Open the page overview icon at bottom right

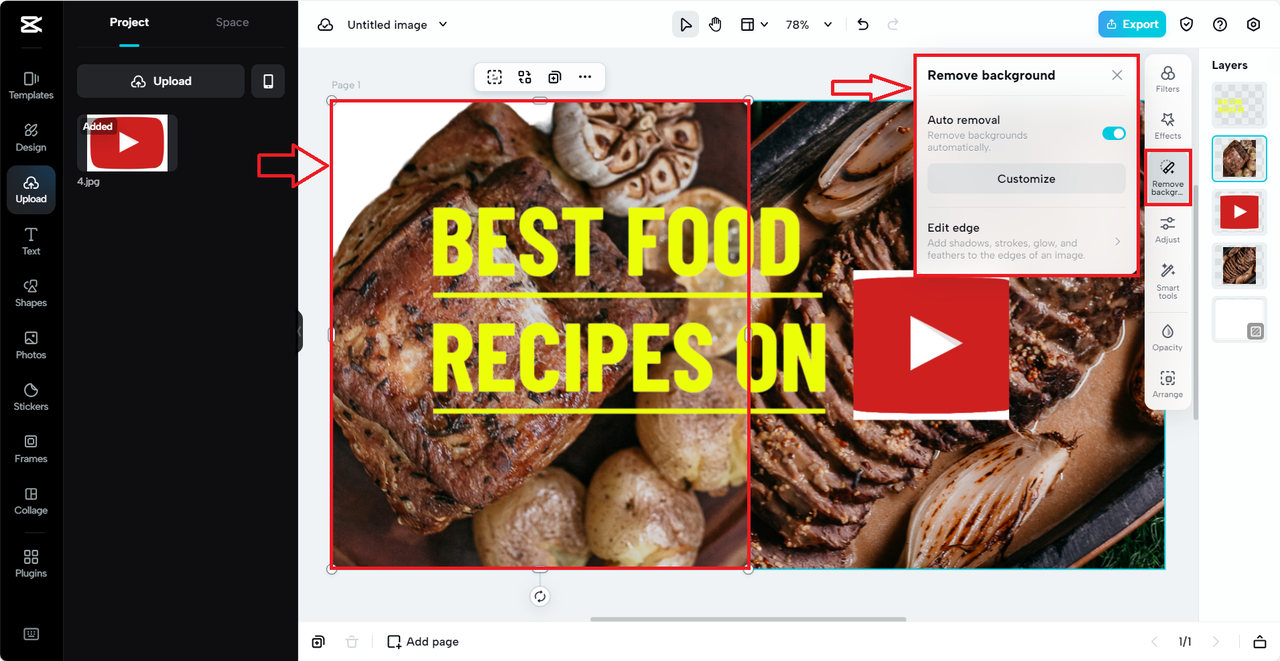(x=1259, y=642)
